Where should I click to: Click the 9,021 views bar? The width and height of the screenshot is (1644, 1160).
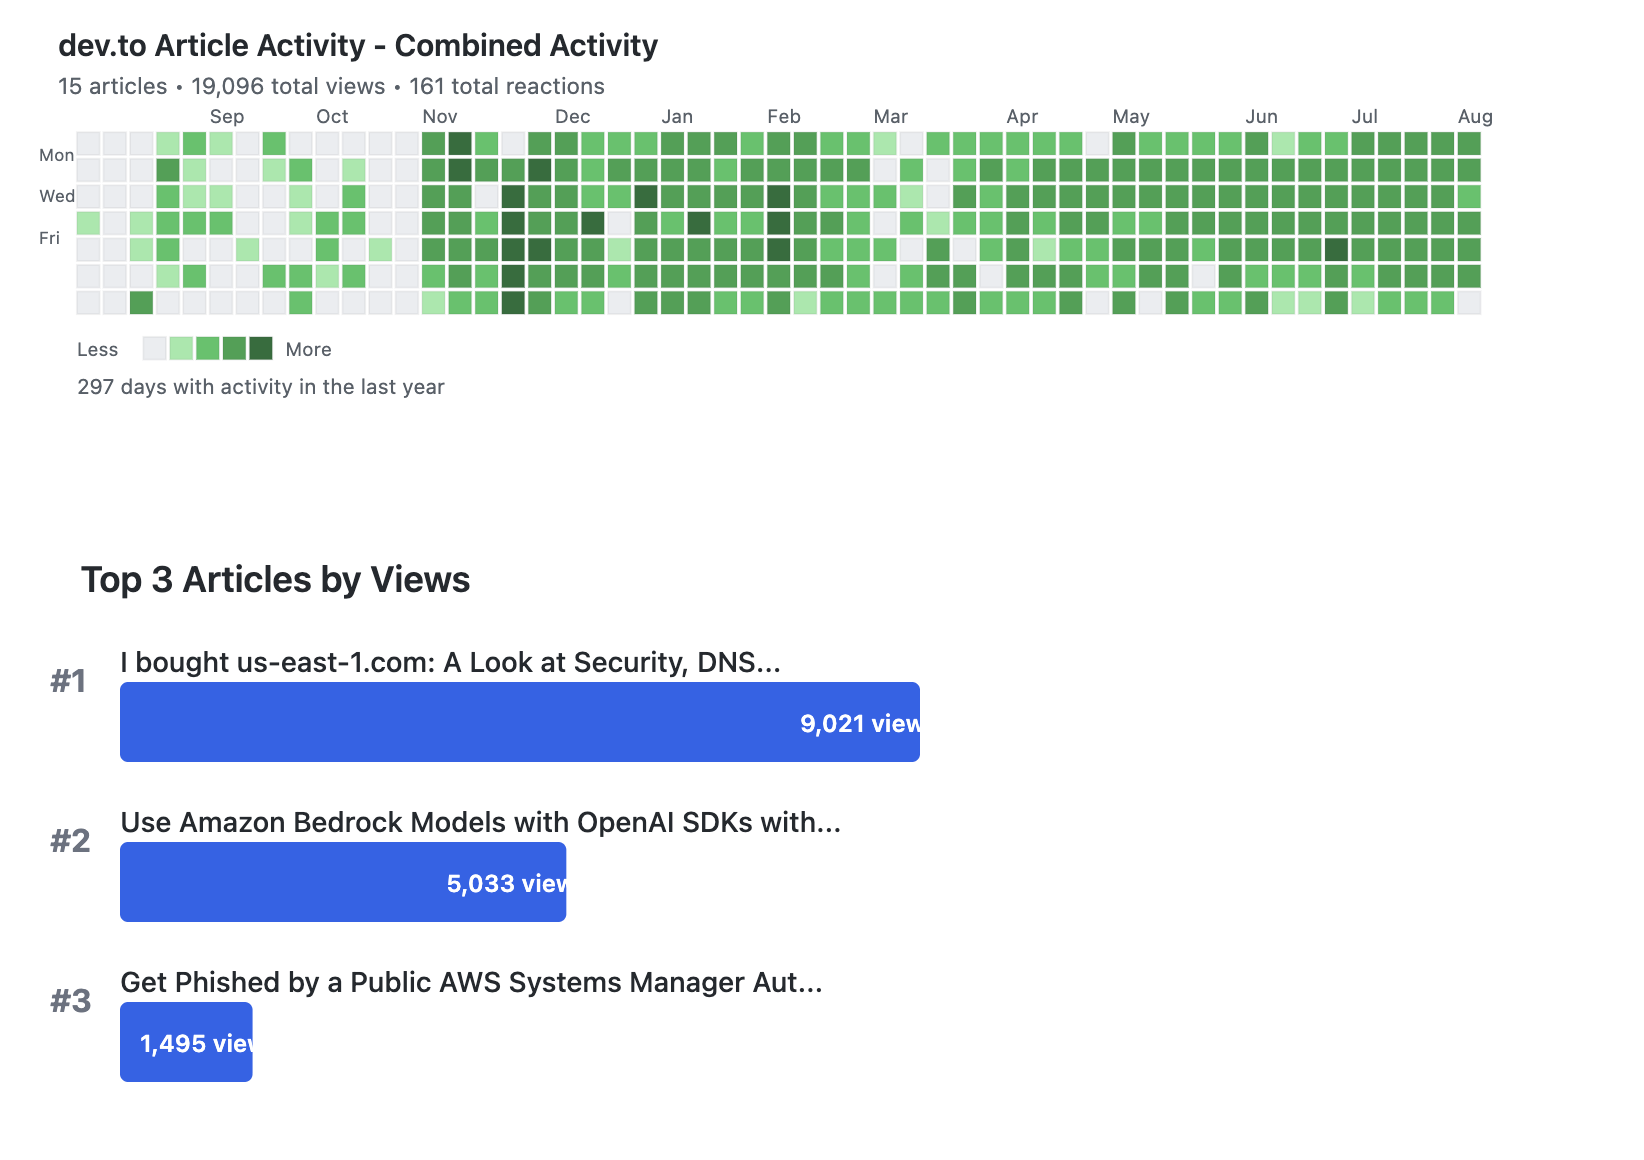coord(519,722)
